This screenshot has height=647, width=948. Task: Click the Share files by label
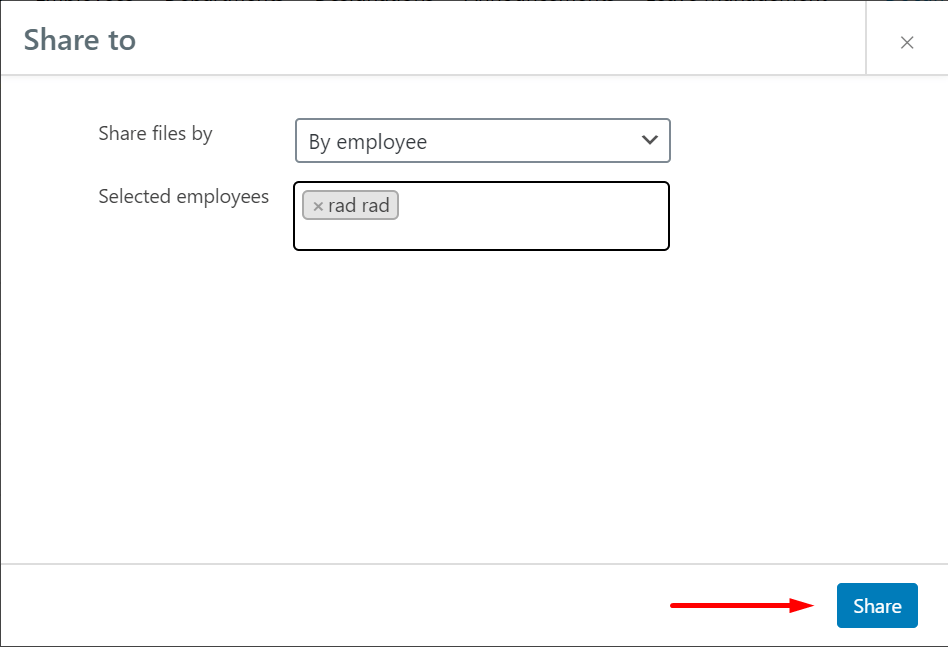click(155, 133)
